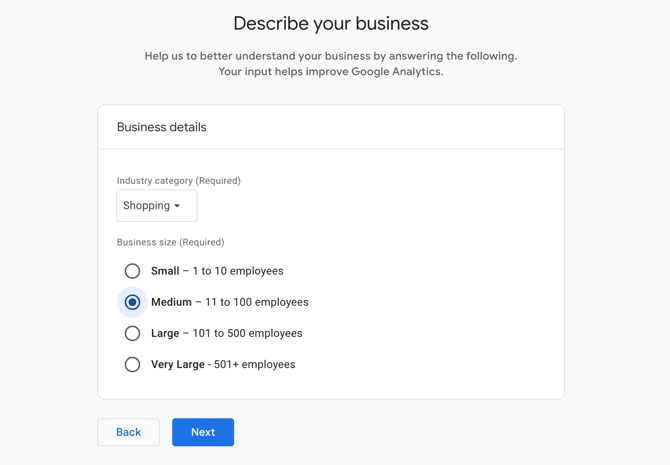The width and height of the screenshot is (670, 465).
Task: Click the '11 to 100 employees' text
Action: pos(256,302)
